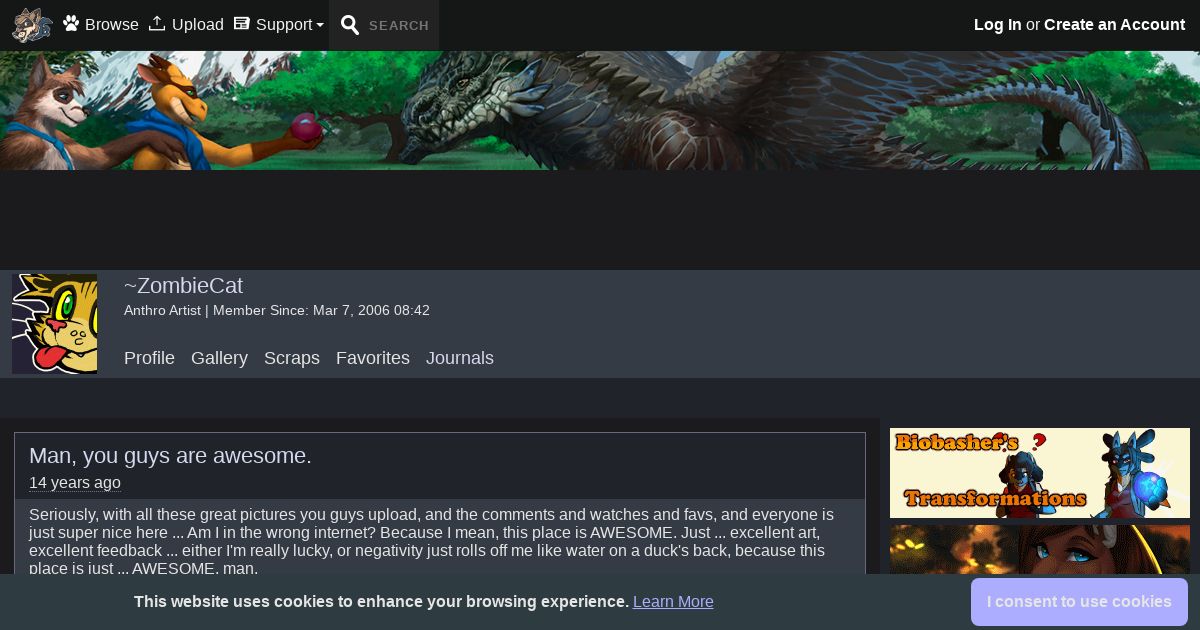Click the site header banner artwork
Viewport: 1200px width, 630px height.
pos(600,110)
